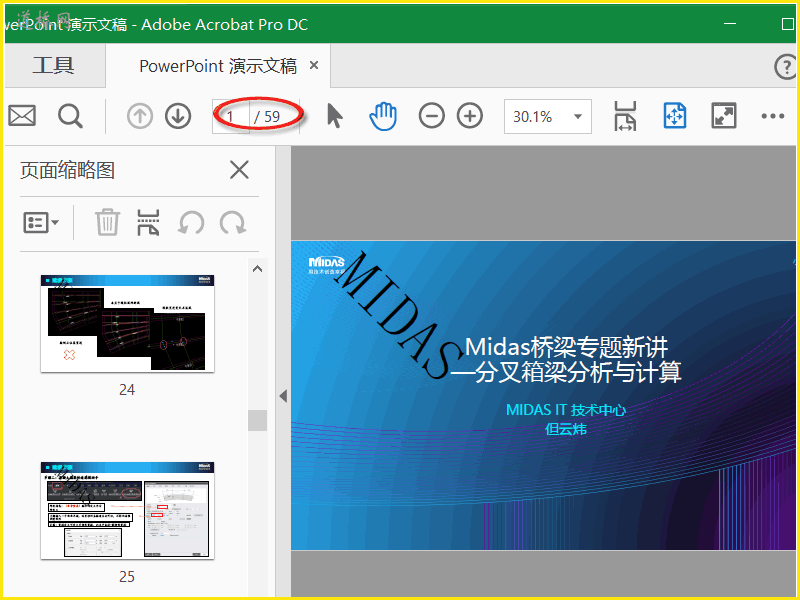This screenshot has height=600, width=800.
Task: Activate the hand pan tool
Action: [x=383, y=116]
